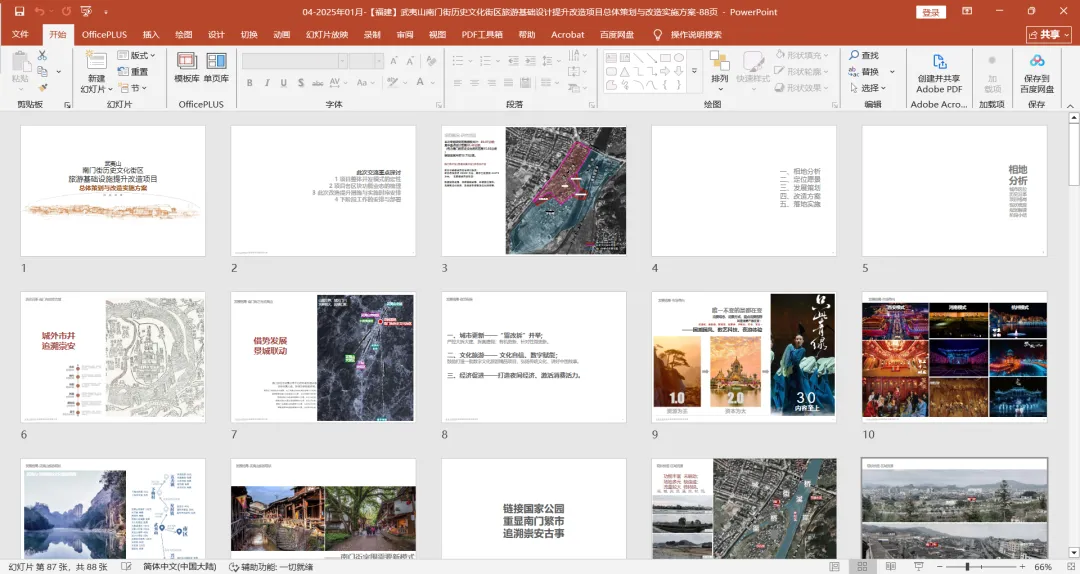Start presentation from beginning icon
This screenshot has width=1080, height=574.
(x=86, y=12)
